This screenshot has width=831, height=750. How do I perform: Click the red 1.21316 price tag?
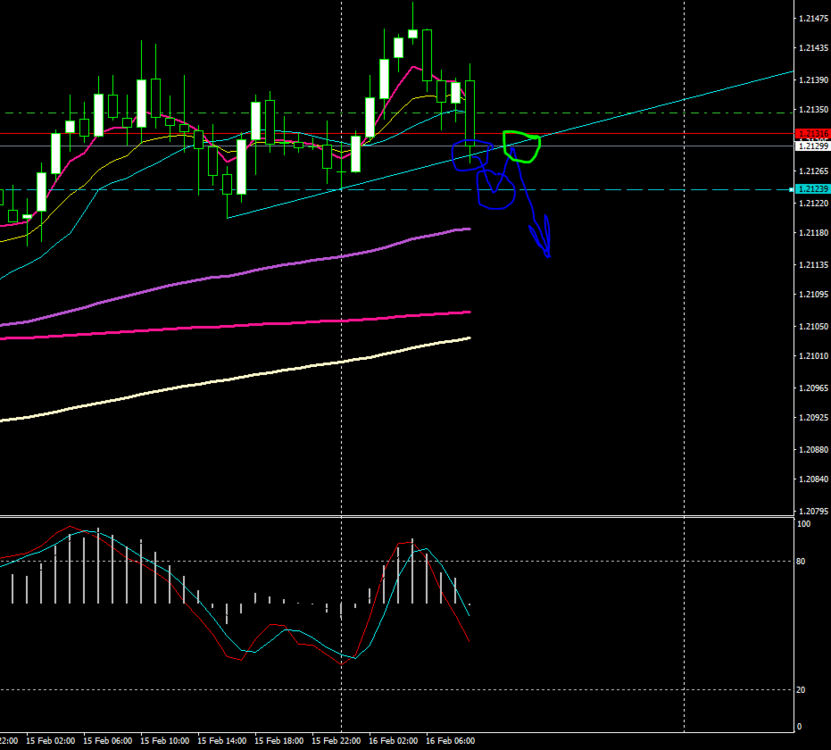tap(813, 134)
